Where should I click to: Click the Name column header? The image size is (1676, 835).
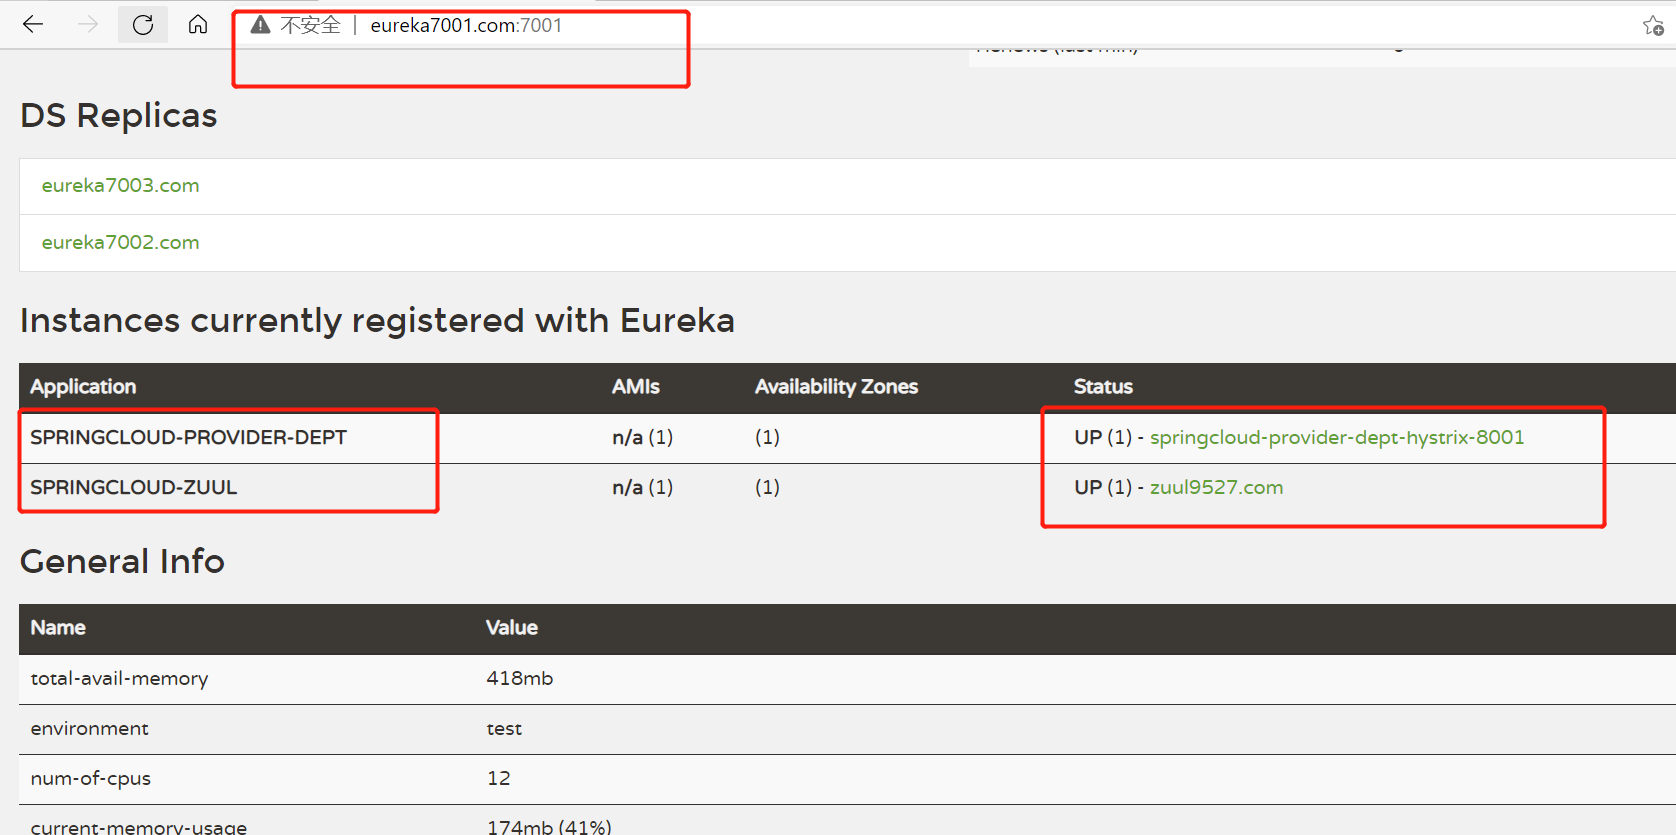point(58,627)
